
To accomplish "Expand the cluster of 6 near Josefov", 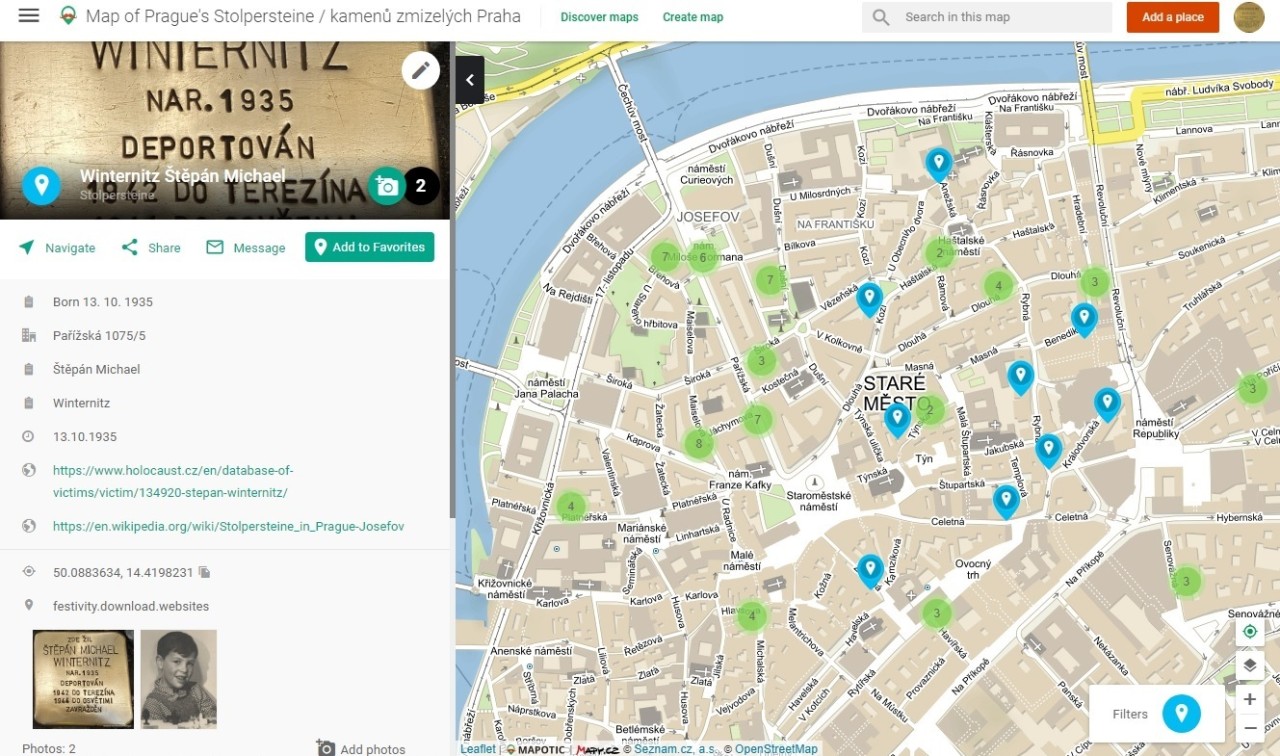I will [x=702, y=257].
